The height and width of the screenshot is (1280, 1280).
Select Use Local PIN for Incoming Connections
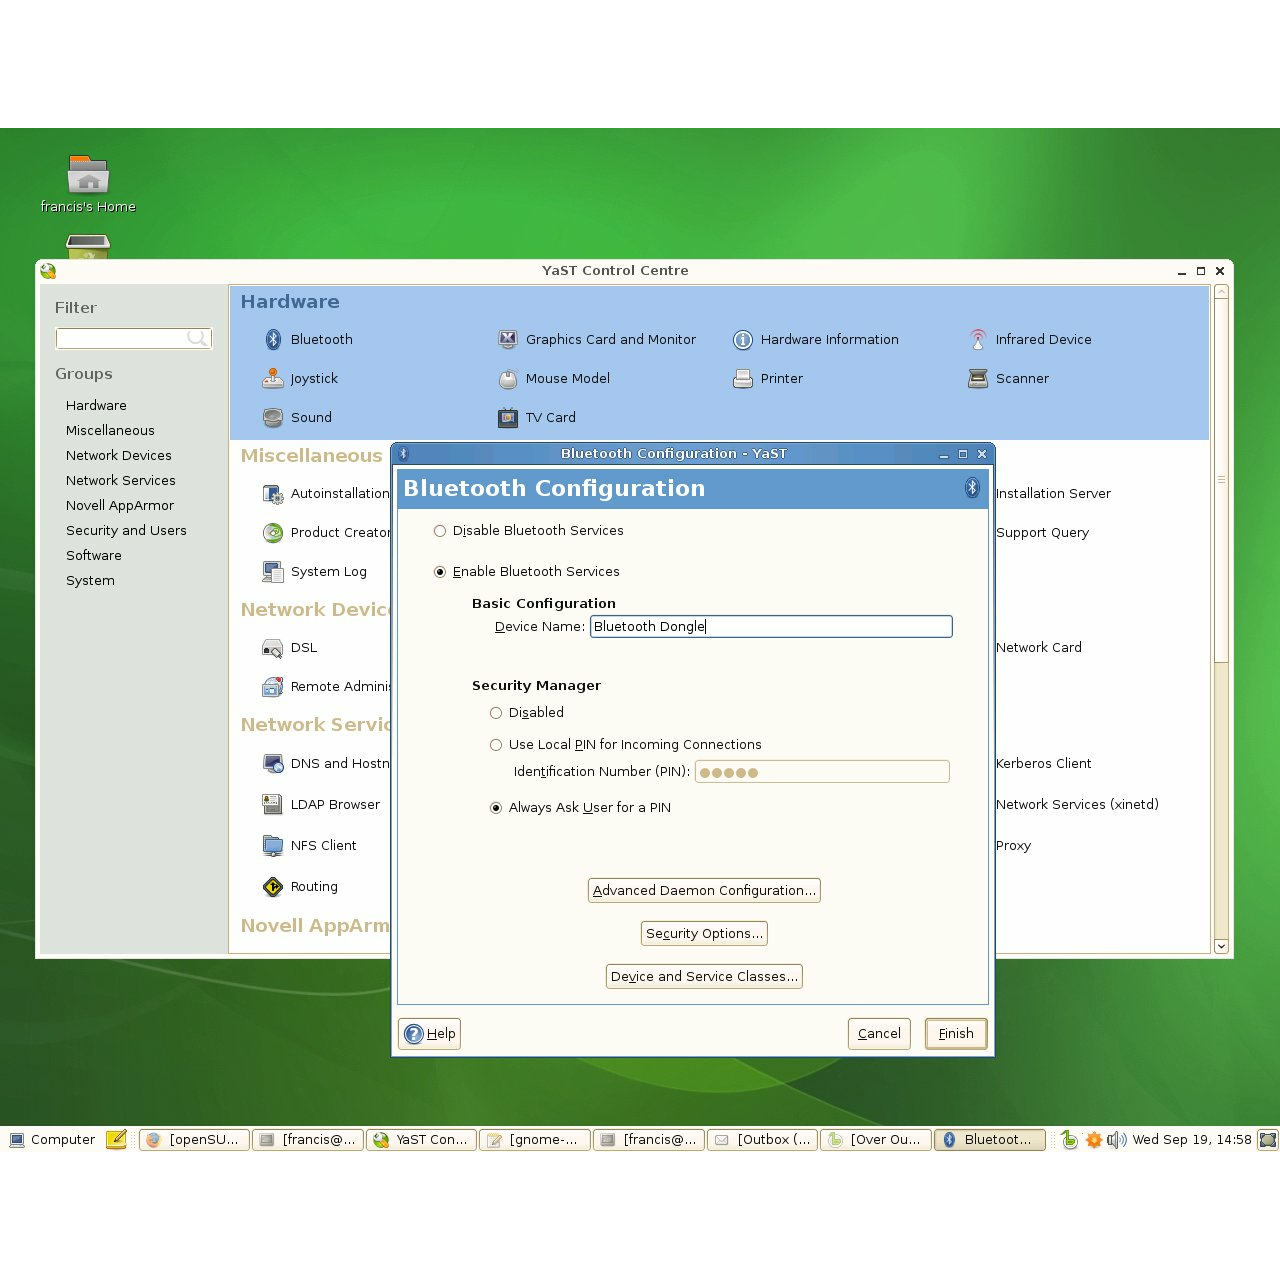click(496, 745)
